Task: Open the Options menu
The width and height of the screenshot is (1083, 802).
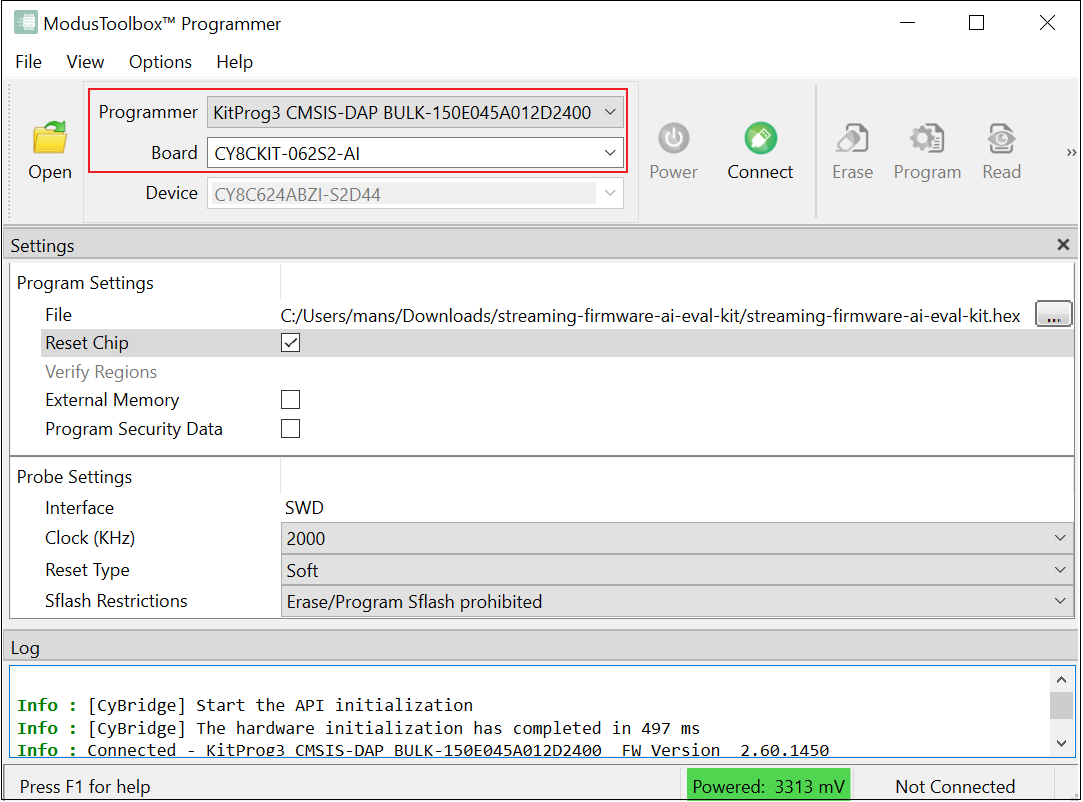Action: [x=160, y=62]
